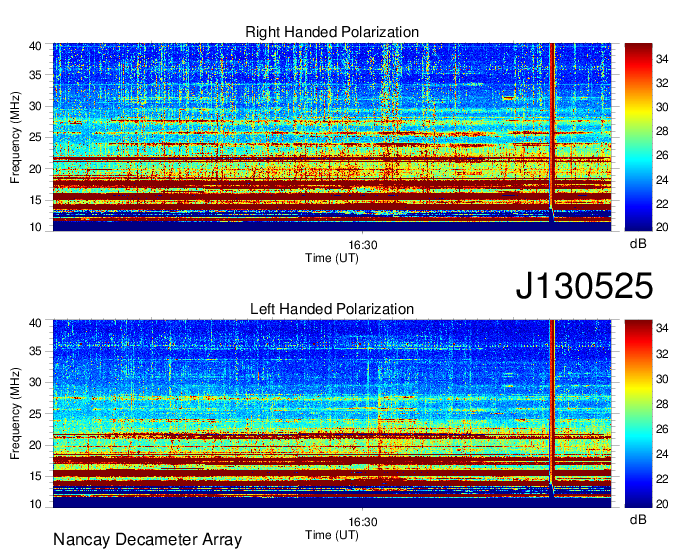Click the Time (UT) axis label of the top plot
The image size is (680, 552).
point(332,258)
